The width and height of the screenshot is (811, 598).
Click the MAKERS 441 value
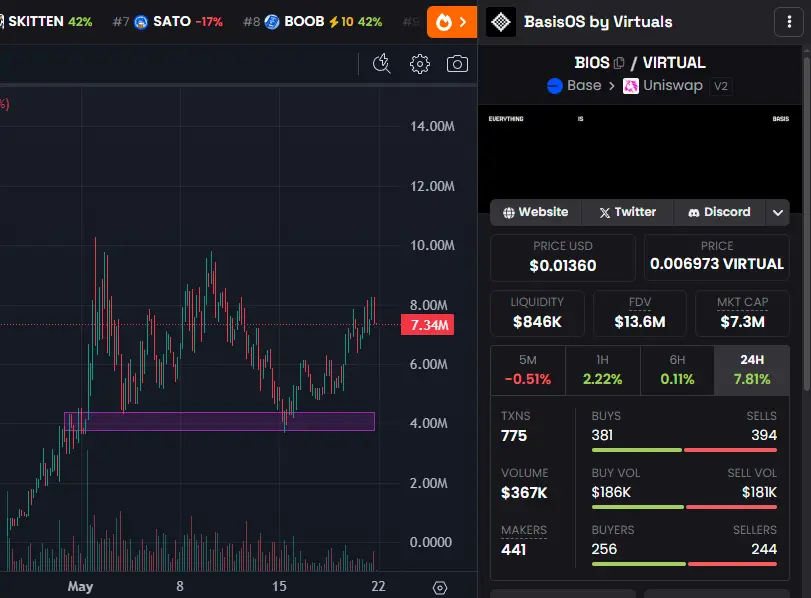pyautogui.click(x=514, y=549)
